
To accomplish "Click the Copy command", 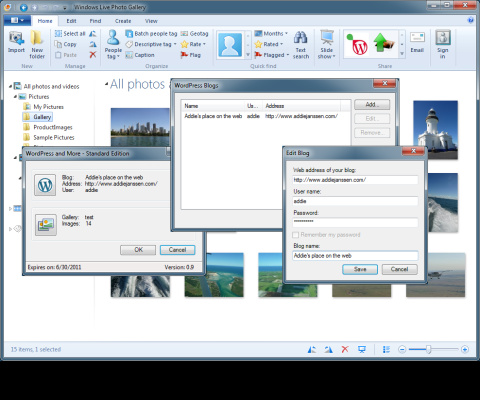I will [66, 44].
